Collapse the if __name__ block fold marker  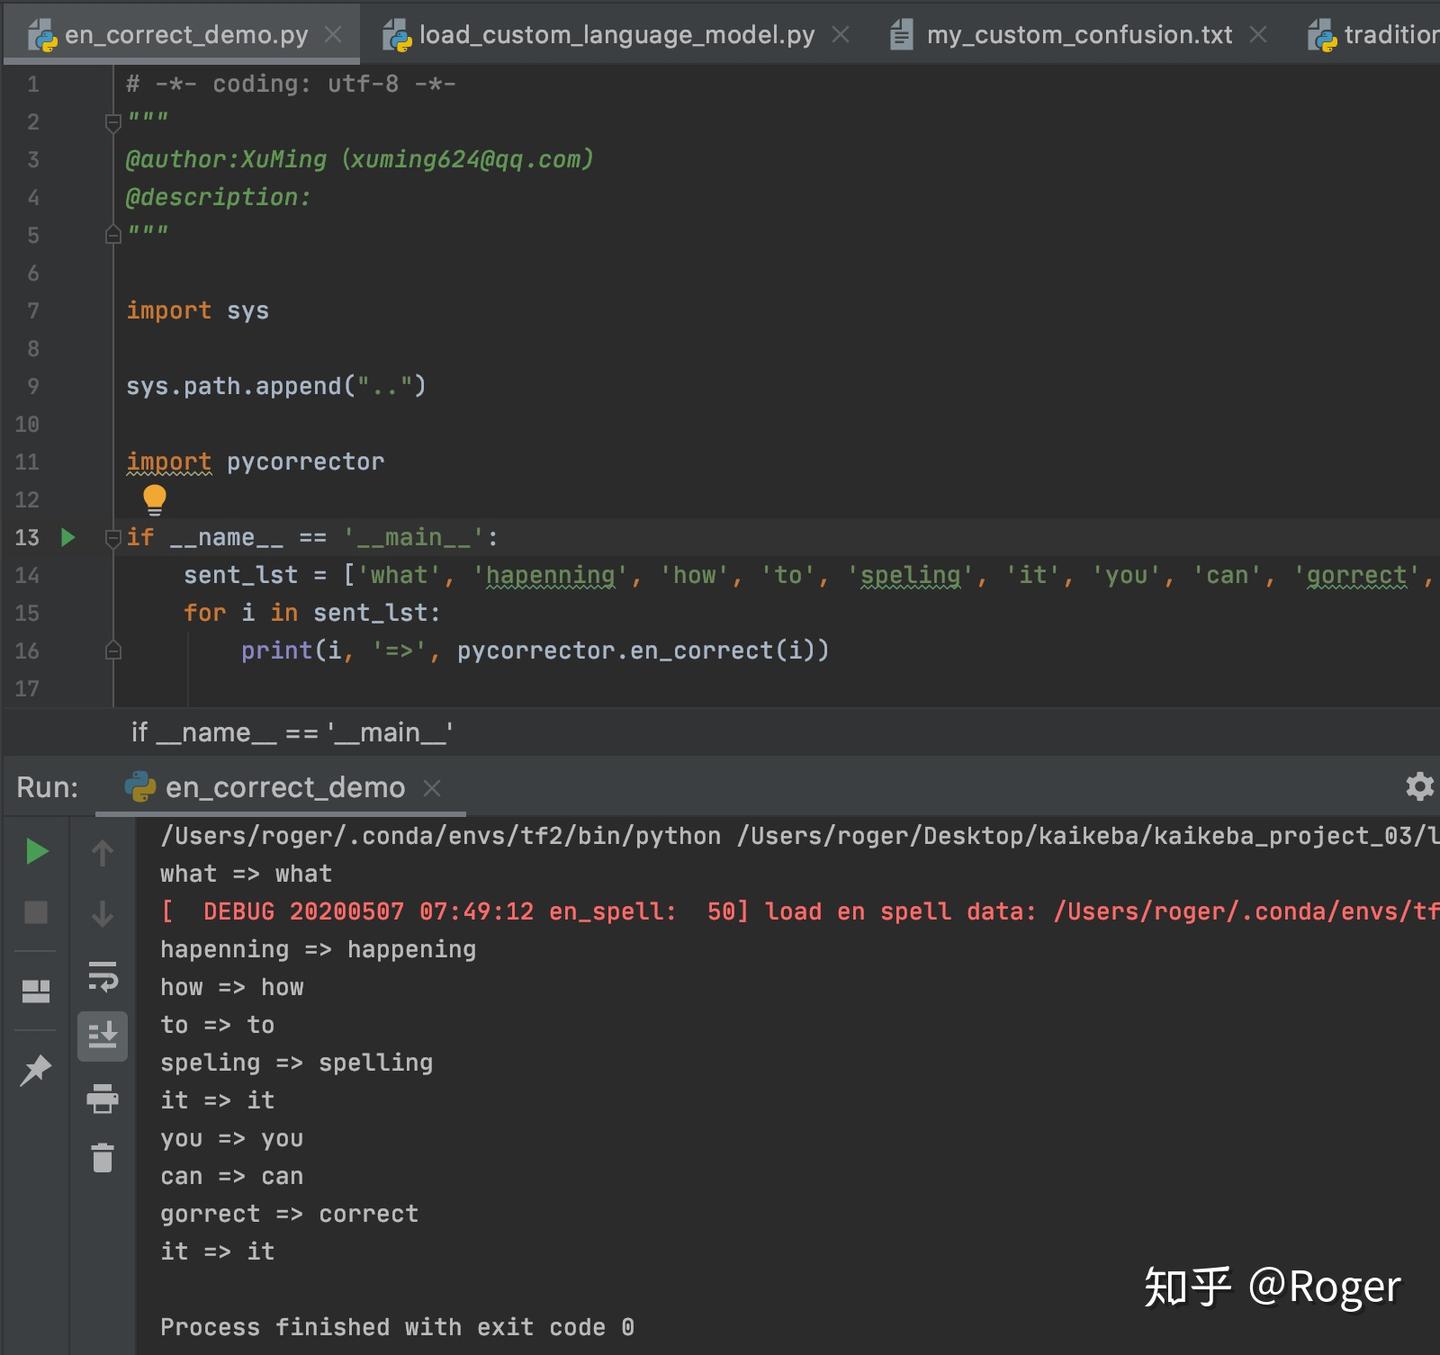[113, 538]
